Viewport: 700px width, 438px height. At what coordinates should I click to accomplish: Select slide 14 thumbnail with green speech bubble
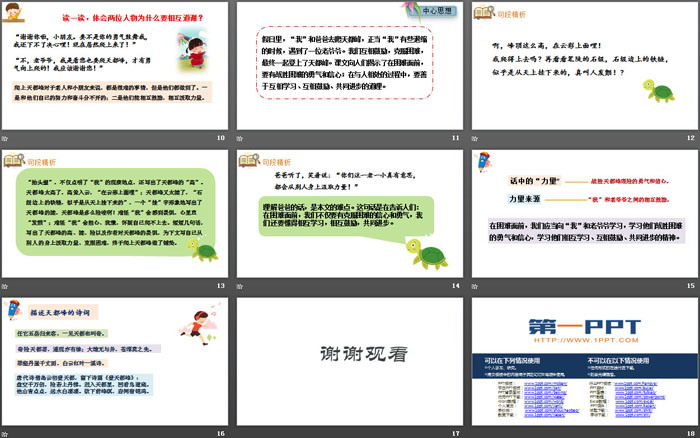[x=350, y=213]
